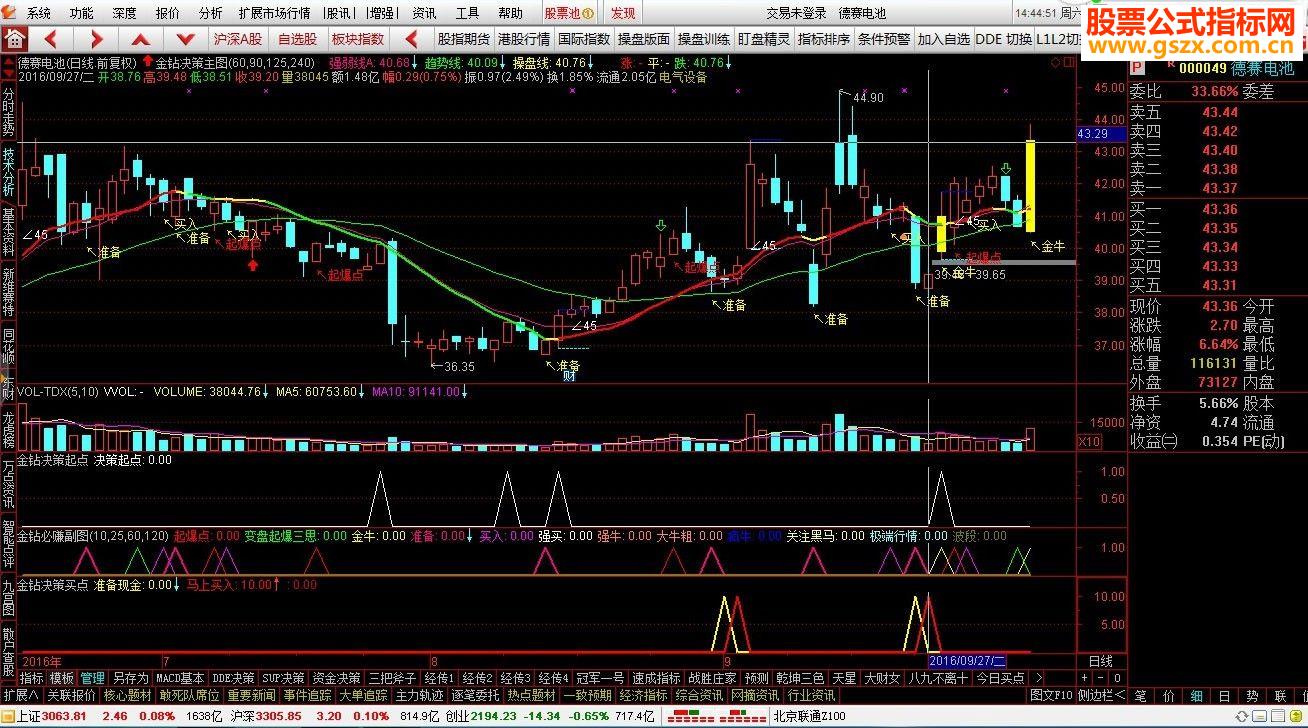Select the 自选股 toolbar button
The height and width of the screenshot is (728, 1308).
[297, 39]
